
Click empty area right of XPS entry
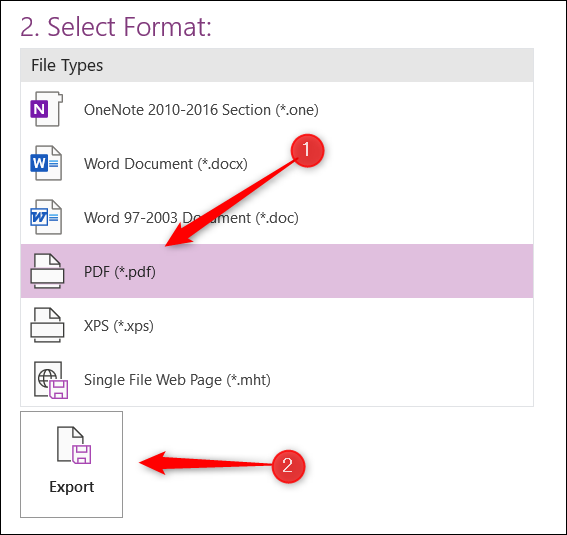(x=344, y=325)
